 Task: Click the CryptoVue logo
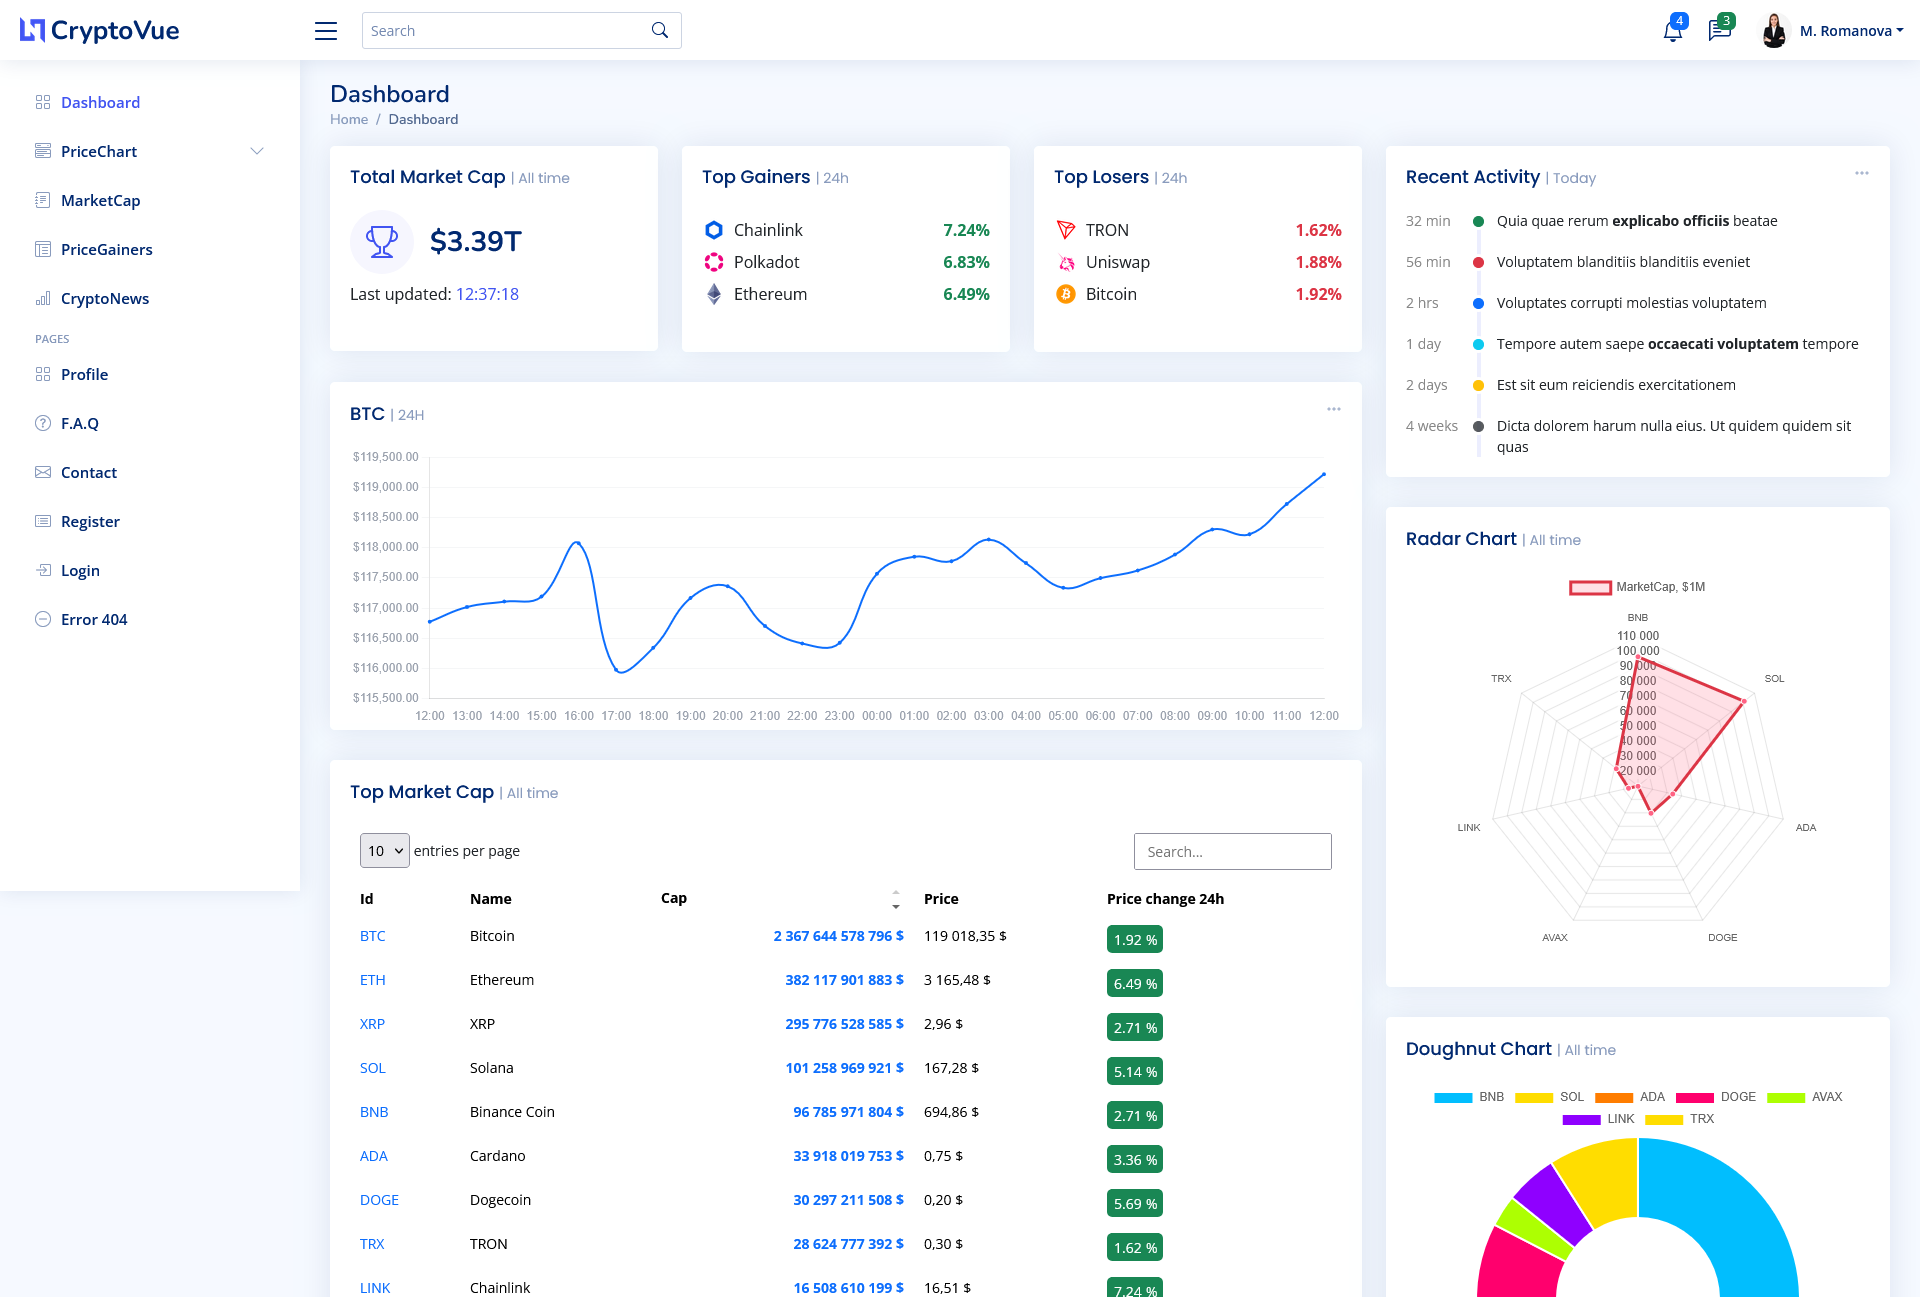100,31
